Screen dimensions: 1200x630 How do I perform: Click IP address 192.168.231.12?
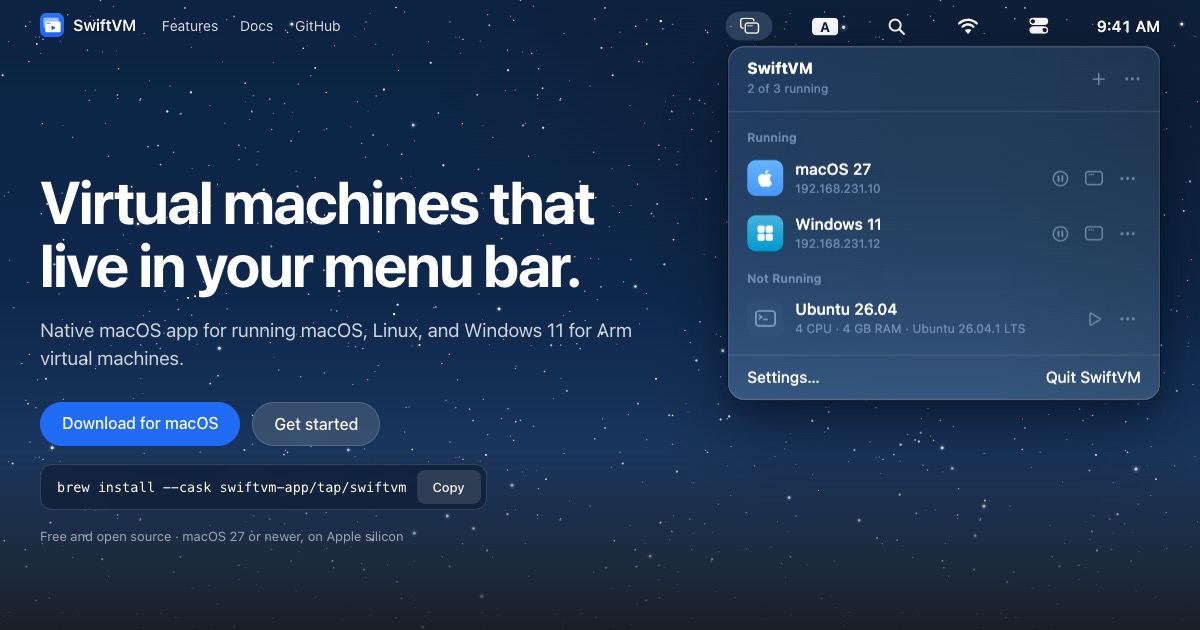838,243
